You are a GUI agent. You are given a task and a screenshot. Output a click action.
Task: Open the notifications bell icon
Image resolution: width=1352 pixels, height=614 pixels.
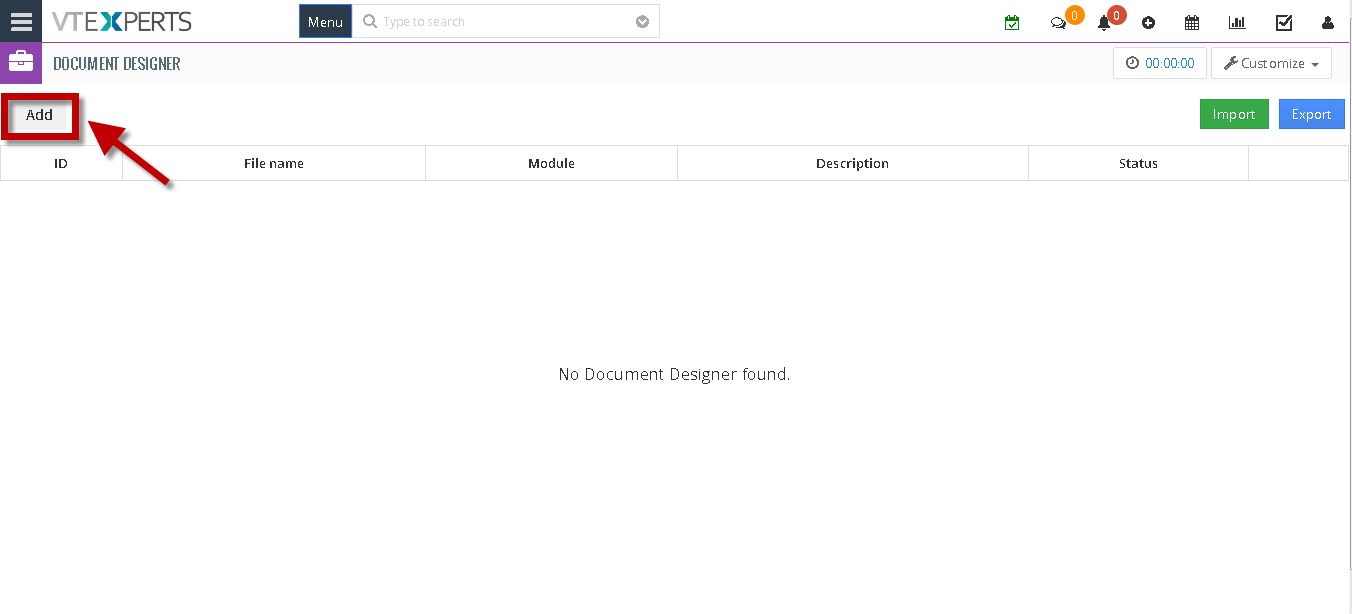(x=1104, y=23)
